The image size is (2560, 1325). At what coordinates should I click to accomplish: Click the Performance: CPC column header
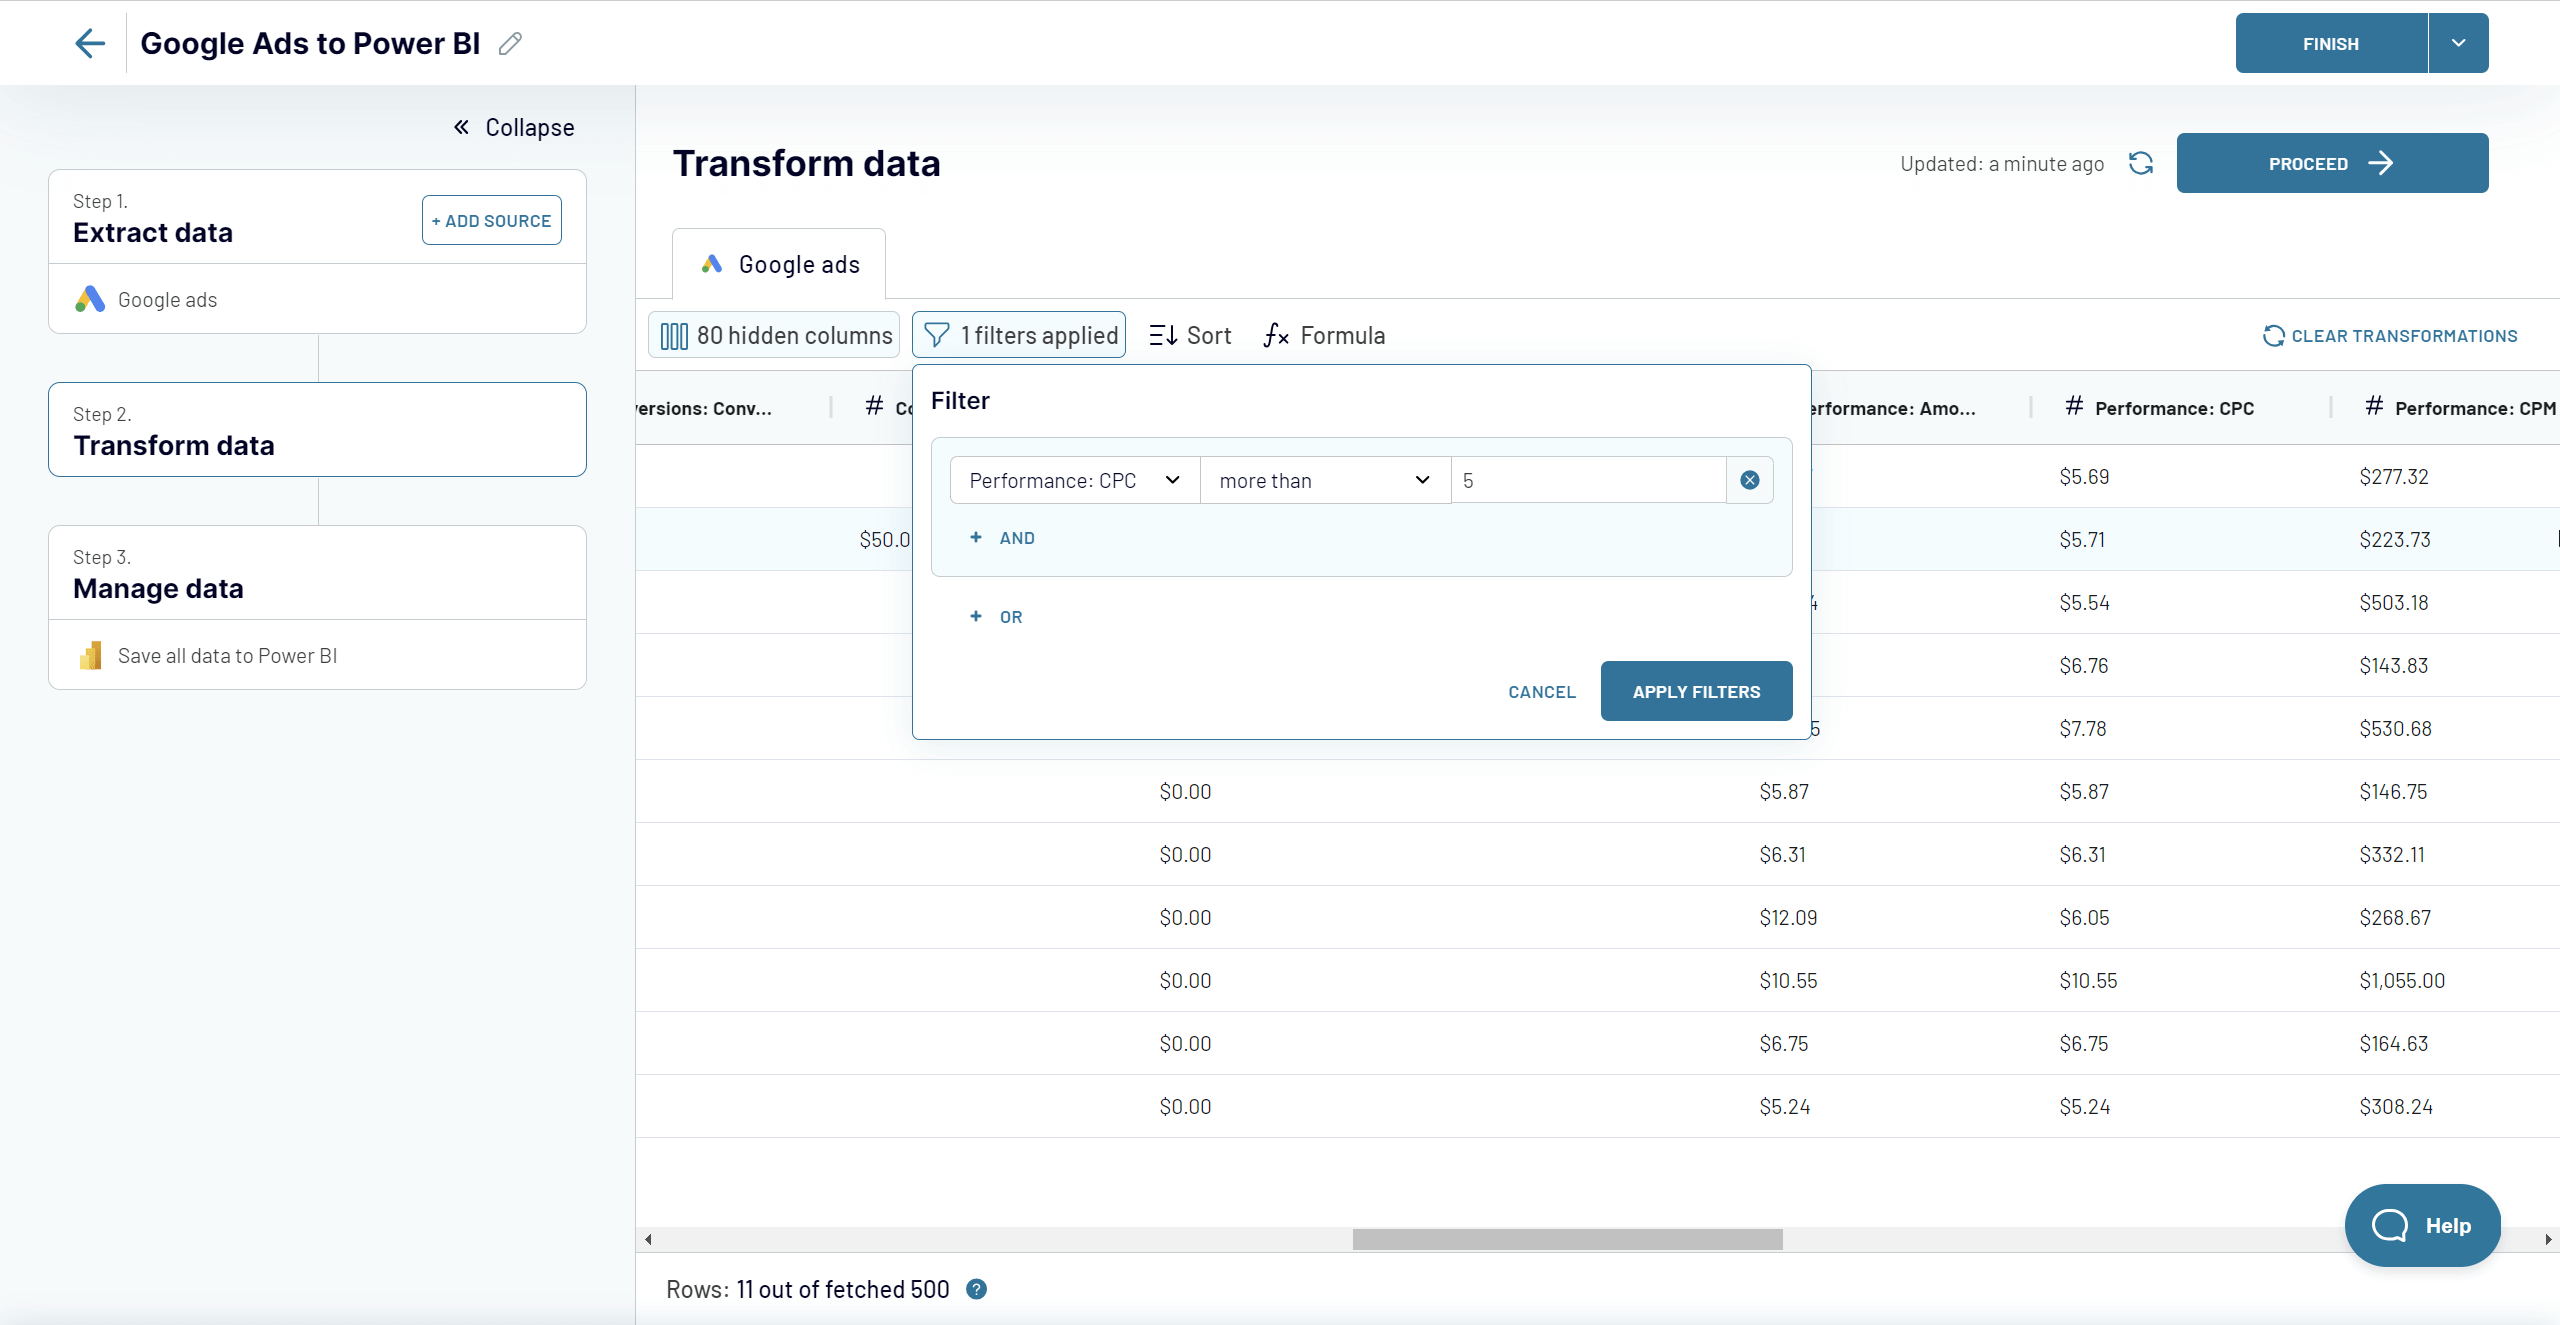coord(2174,408)
